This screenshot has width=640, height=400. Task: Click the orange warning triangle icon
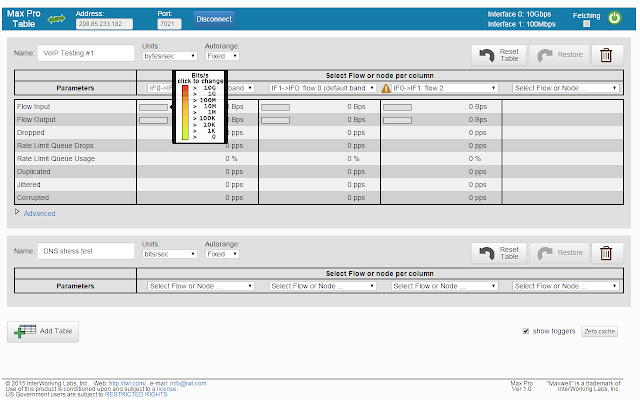(386, 88)
